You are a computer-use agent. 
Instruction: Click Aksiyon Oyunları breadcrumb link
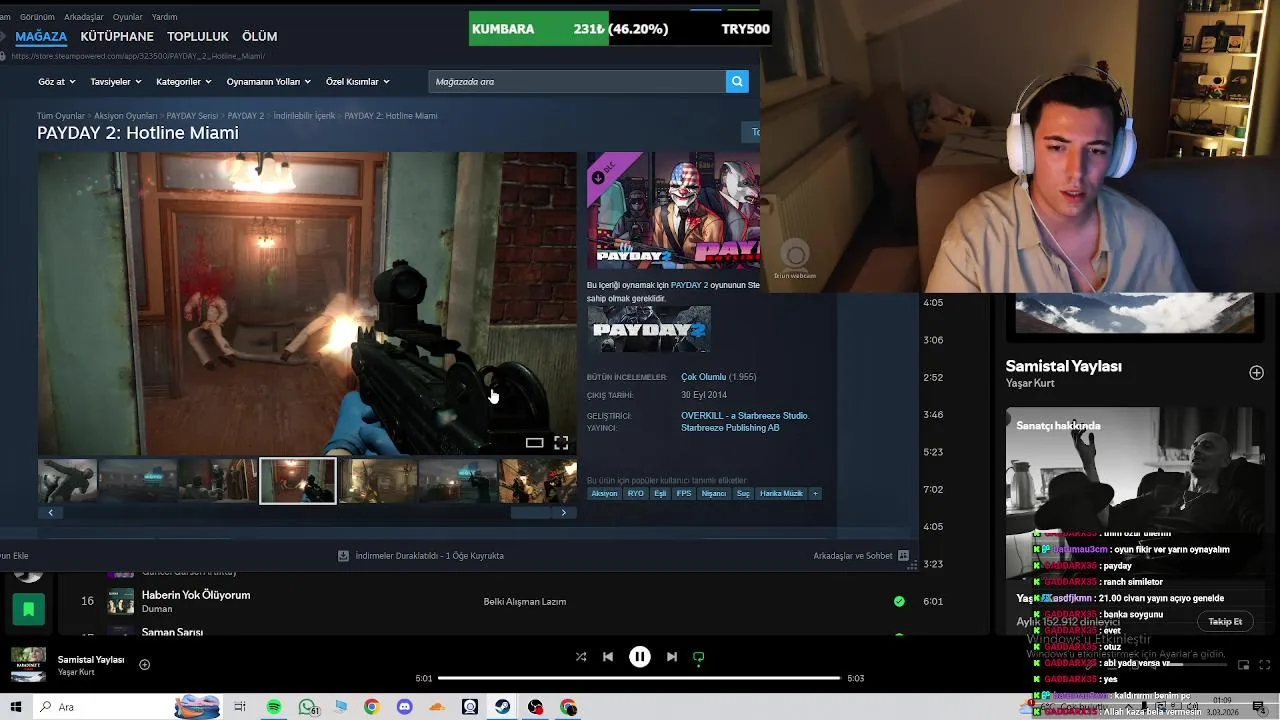pos(126,116)
